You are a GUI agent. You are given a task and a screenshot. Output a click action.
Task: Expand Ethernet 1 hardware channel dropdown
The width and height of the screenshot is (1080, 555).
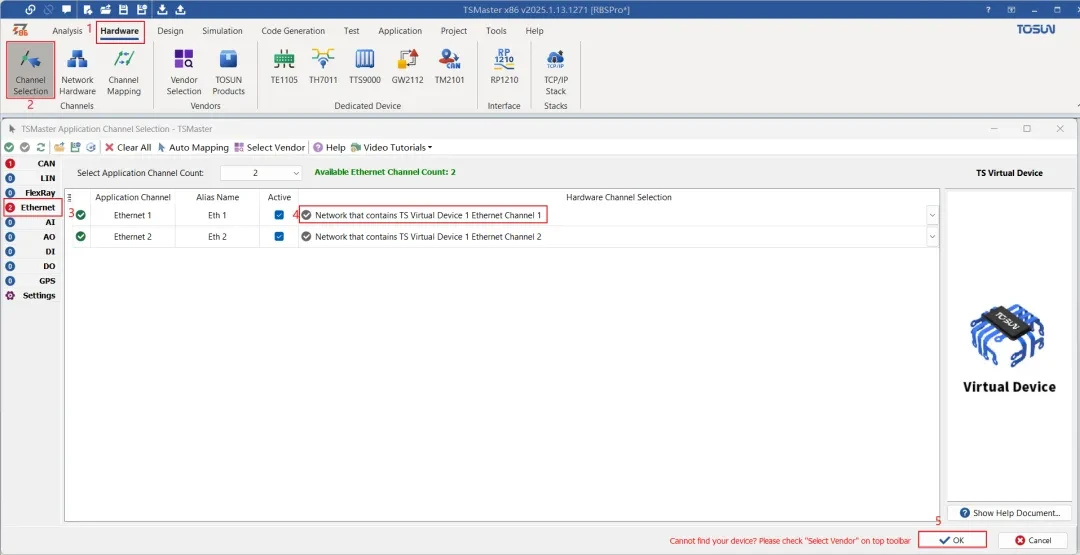tap(932, 215)
